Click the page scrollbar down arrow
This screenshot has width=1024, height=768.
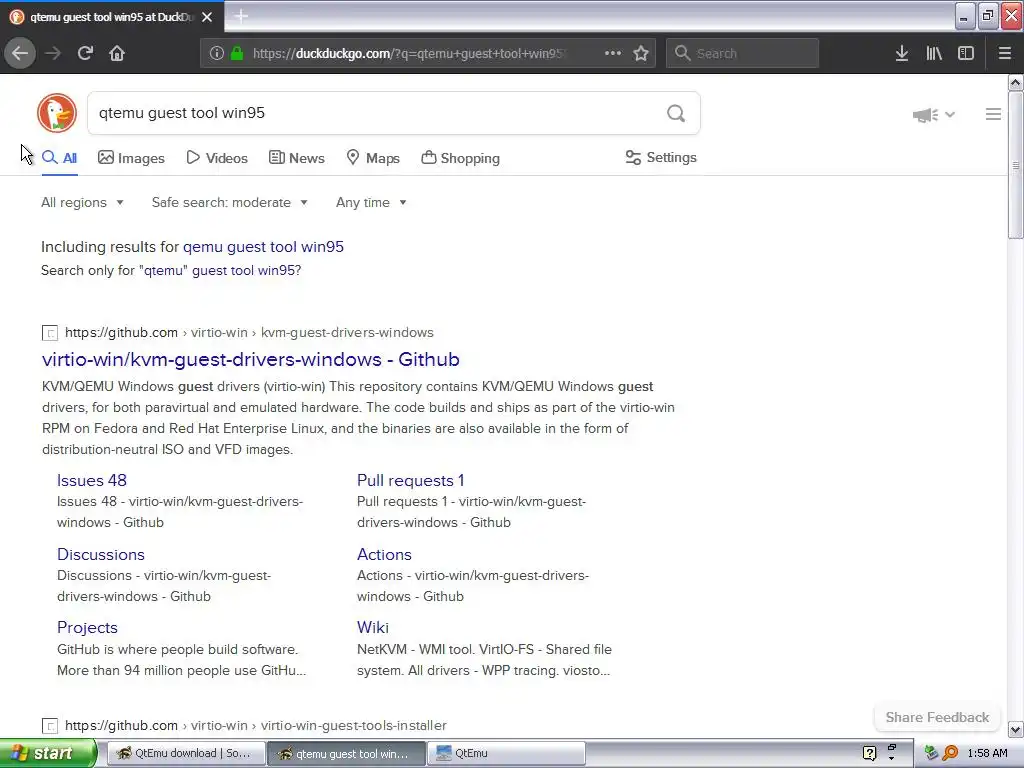coord(1015,729)
